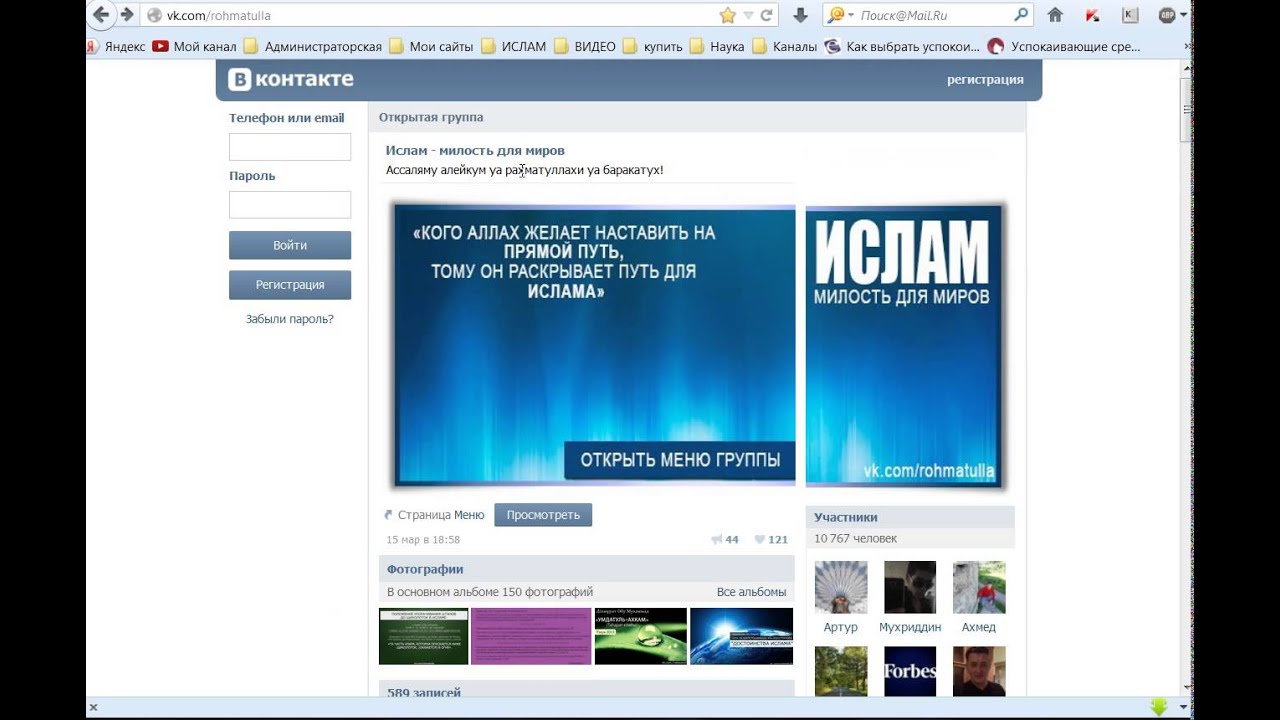Open the Mail.Ru search engine selector icon
The width and height of the screenshot is (1280, 720).
pos(836,15)
